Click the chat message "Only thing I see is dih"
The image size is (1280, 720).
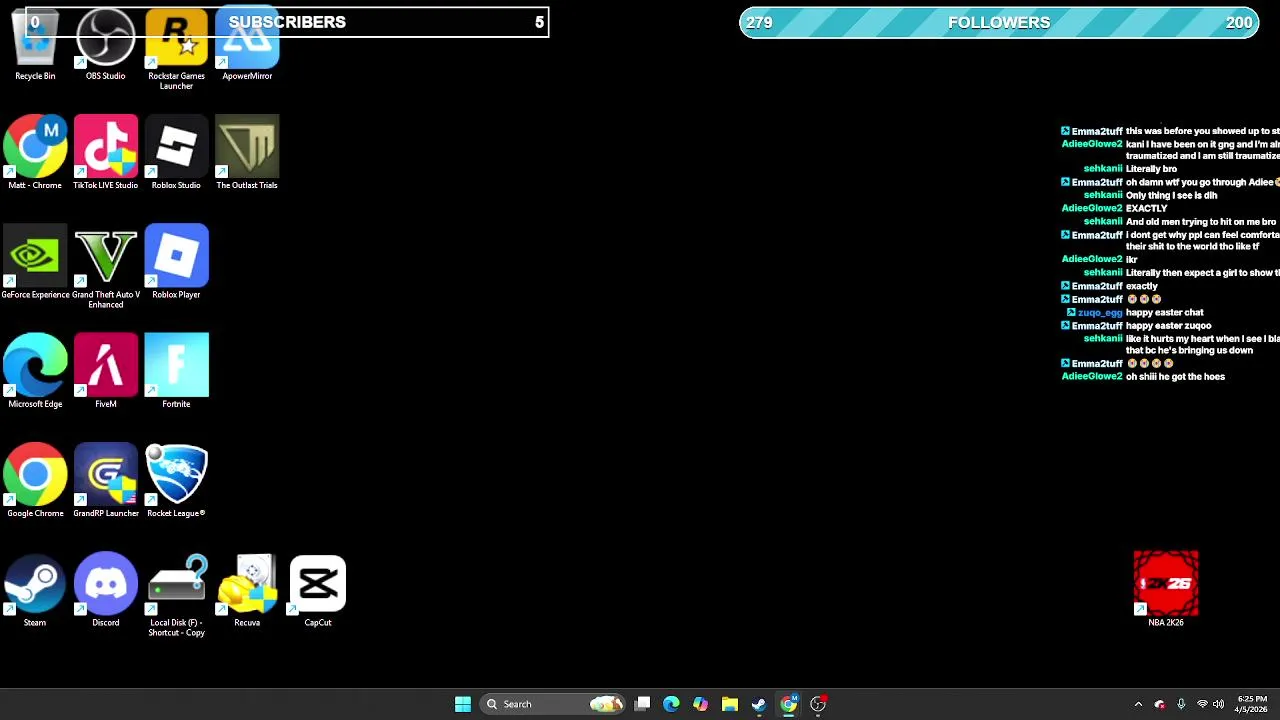(x=1171, y=195)
